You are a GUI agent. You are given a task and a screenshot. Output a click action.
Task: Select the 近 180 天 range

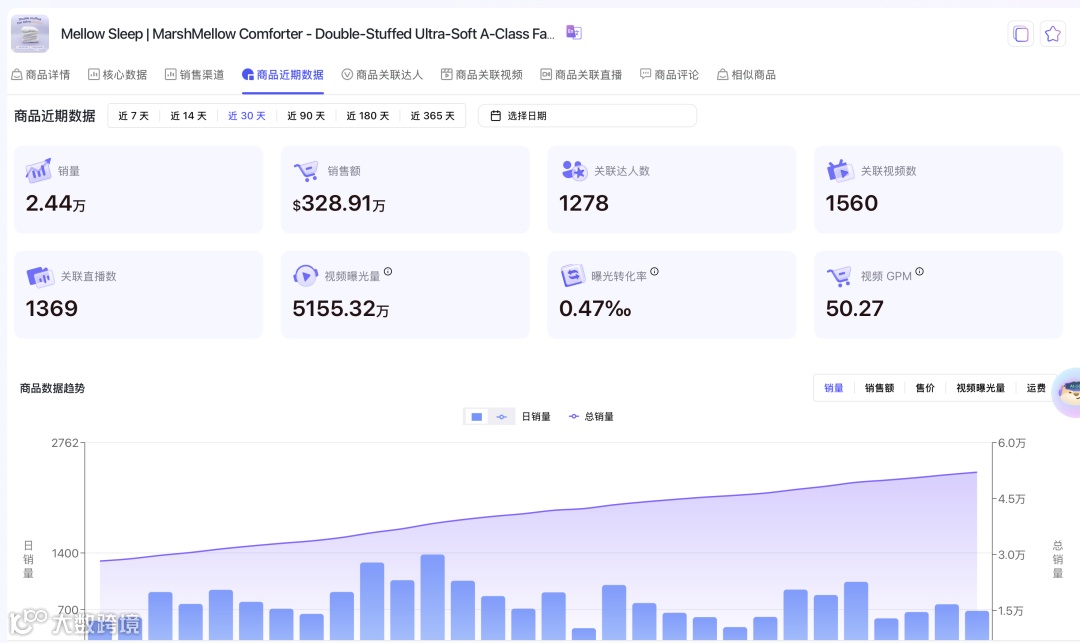click(367, 116)
